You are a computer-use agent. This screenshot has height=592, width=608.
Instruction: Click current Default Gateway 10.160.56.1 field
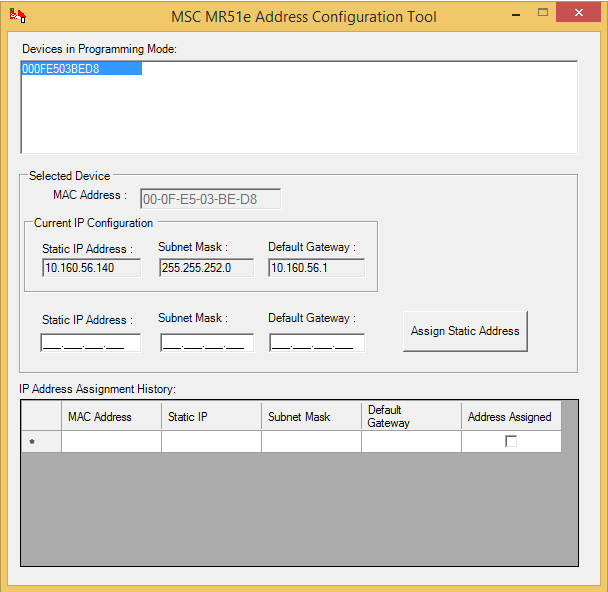pos(316,268)
